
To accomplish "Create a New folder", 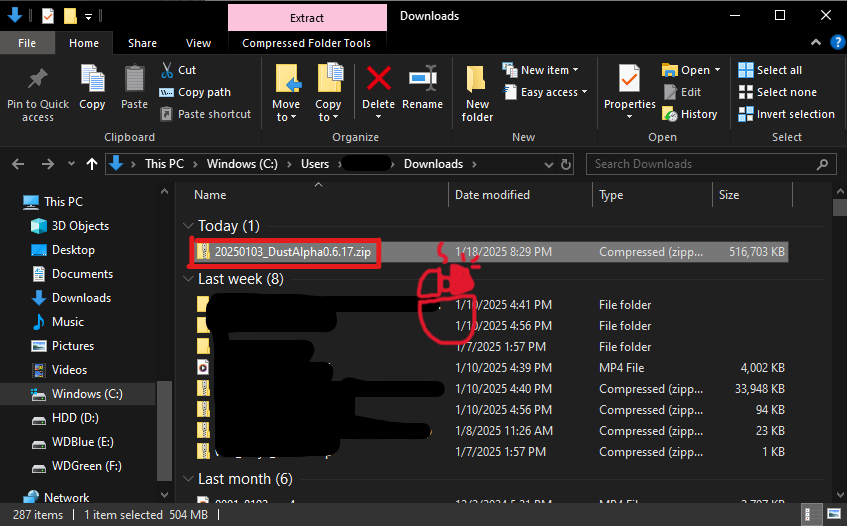I will (477, 94).
